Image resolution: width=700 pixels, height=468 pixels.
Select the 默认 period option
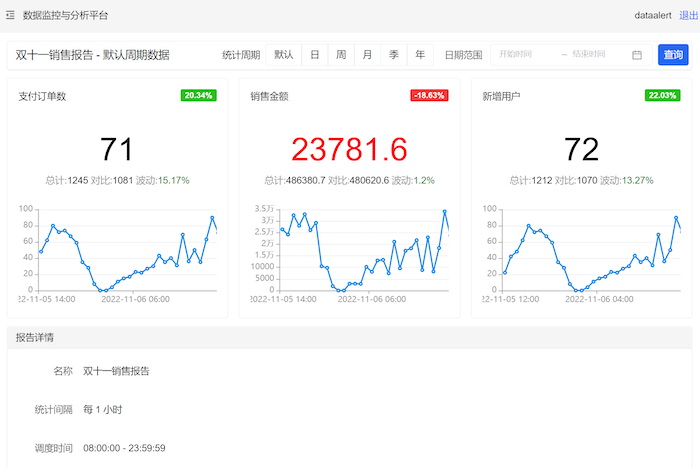coord(284,55)
